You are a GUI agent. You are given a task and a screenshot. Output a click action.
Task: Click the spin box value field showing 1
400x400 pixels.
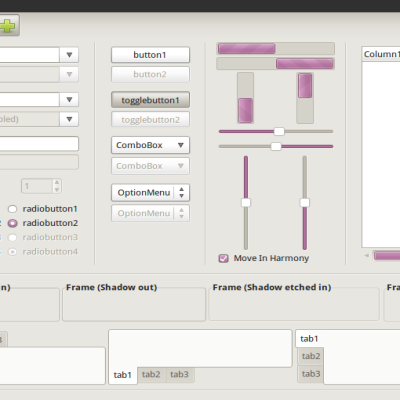(37, 186)
